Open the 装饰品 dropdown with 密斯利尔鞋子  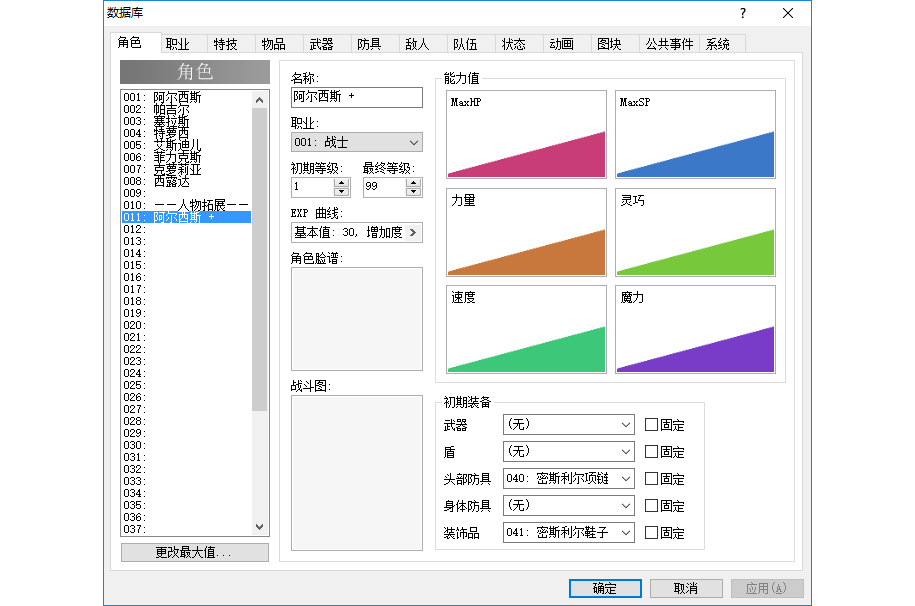[568, 532]
